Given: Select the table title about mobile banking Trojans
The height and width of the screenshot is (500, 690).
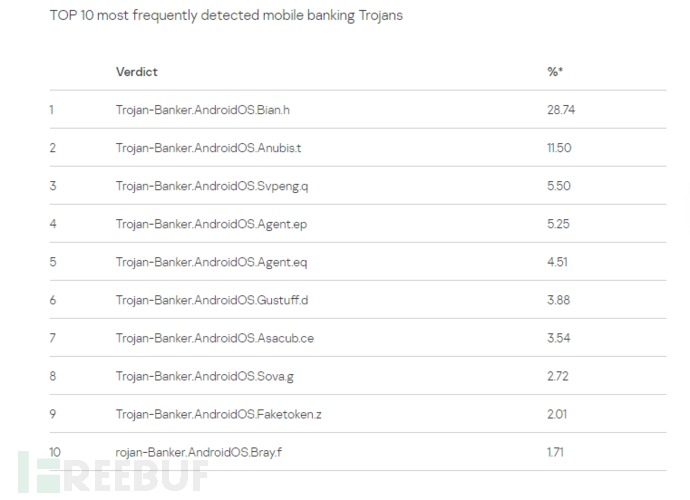Looking at the screenshot, I should pyautogui.click(x=227, y=16).
